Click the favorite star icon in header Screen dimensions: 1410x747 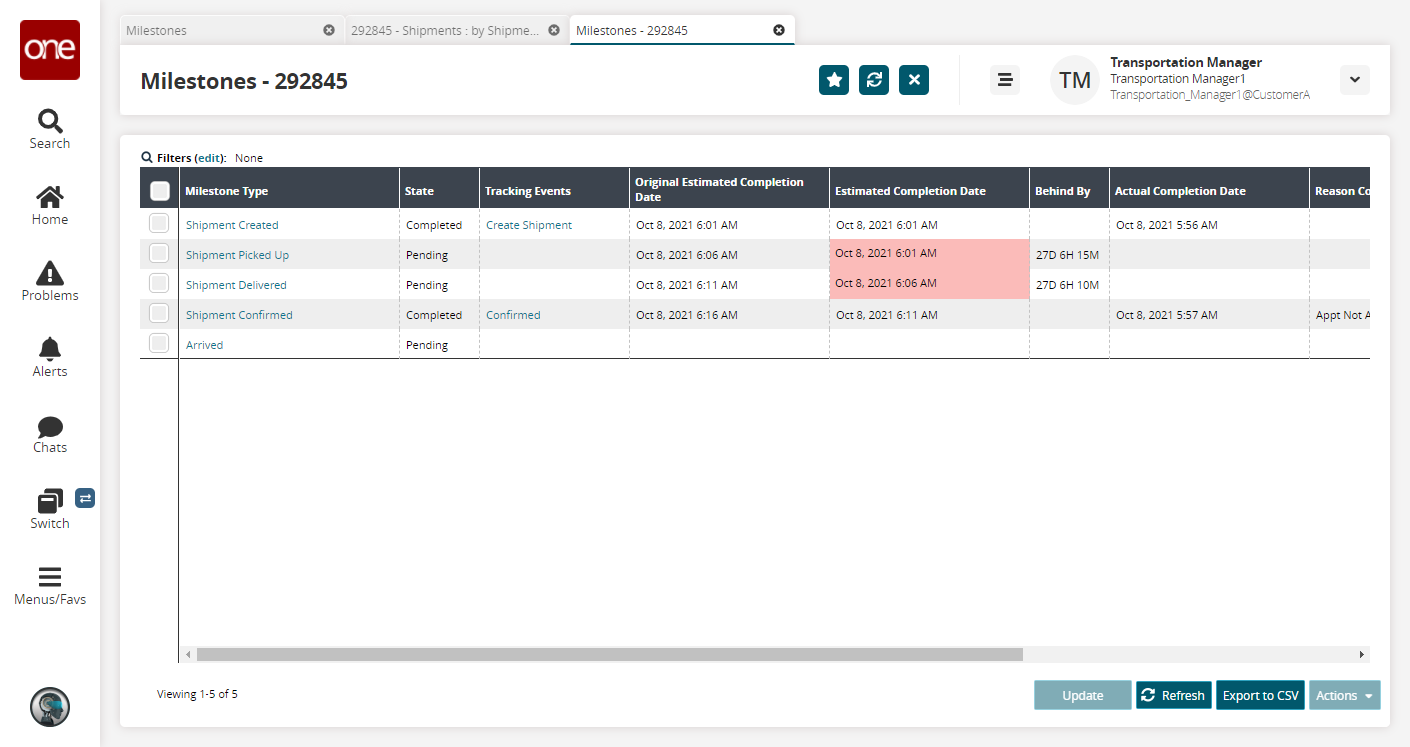point(833,80)
